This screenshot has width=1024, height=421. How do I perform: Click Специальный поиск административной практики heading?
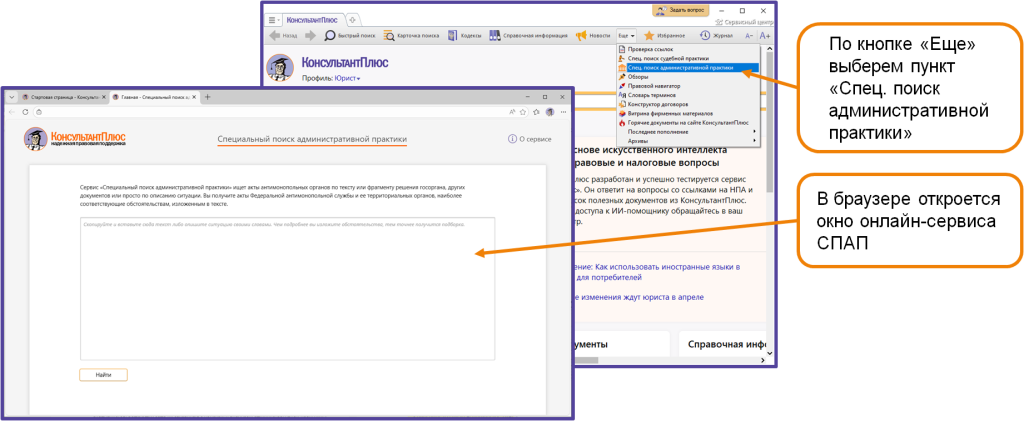pos(312,139)
